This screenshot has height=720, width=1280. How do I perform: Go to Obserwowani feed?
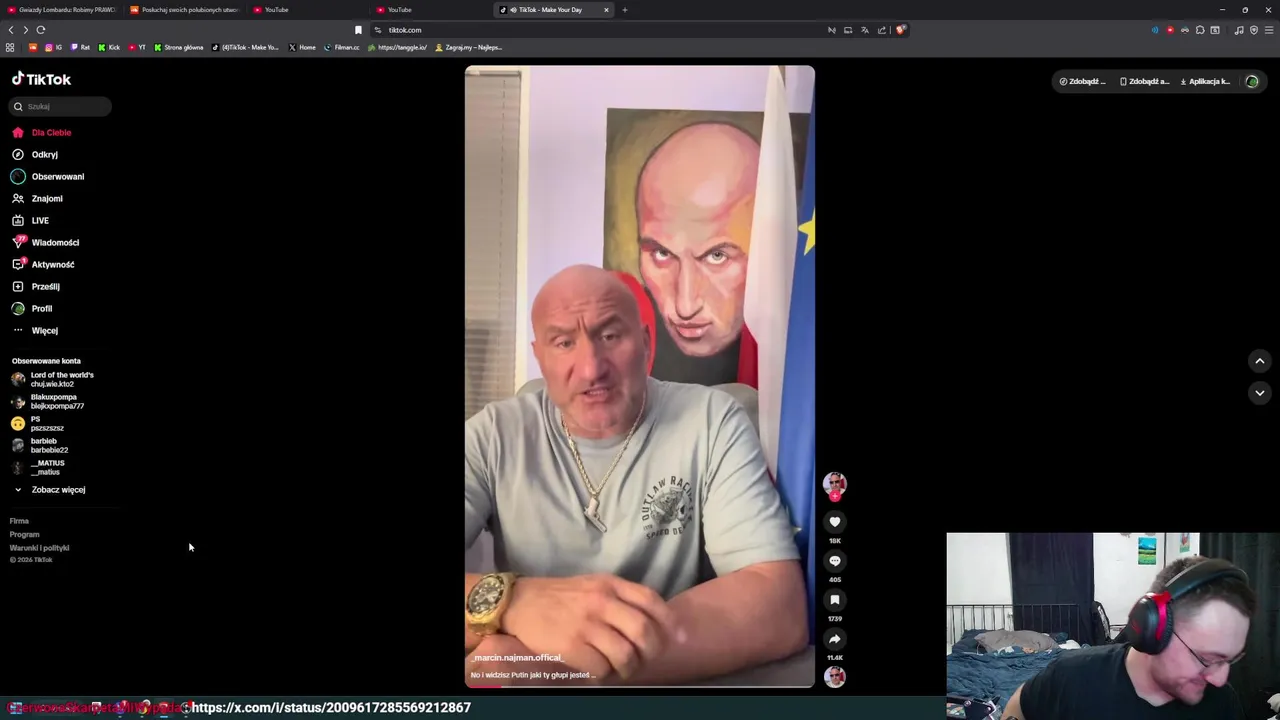coord(48,176)
